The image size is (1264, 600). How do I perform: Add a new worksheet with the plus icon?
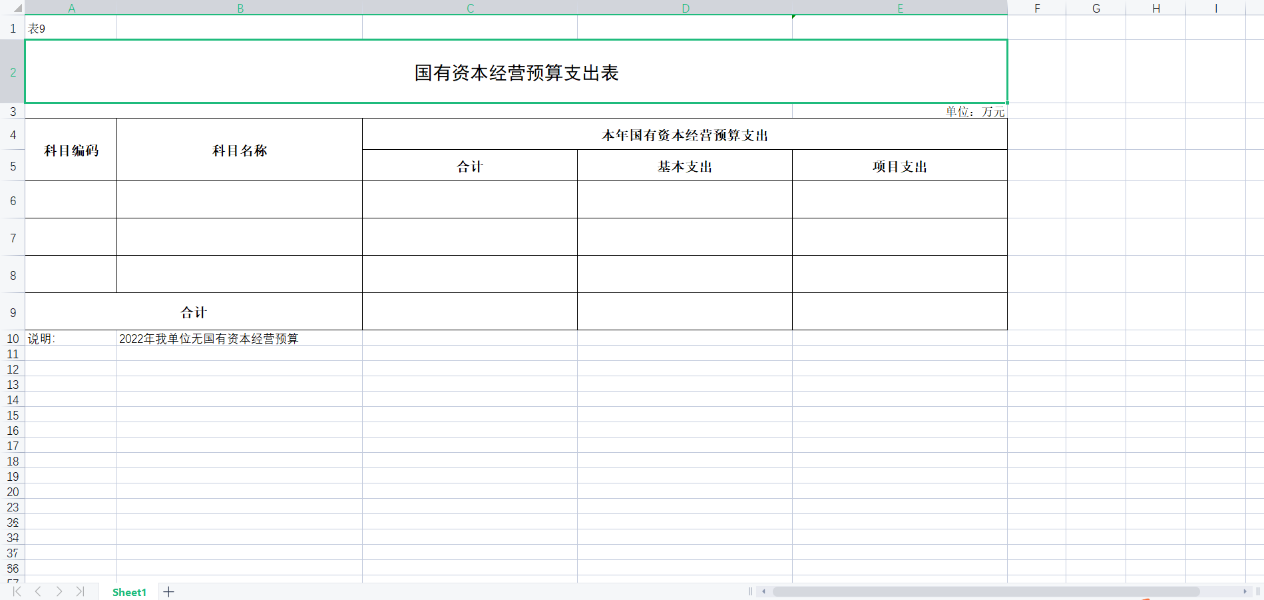[x=168, y=592]
